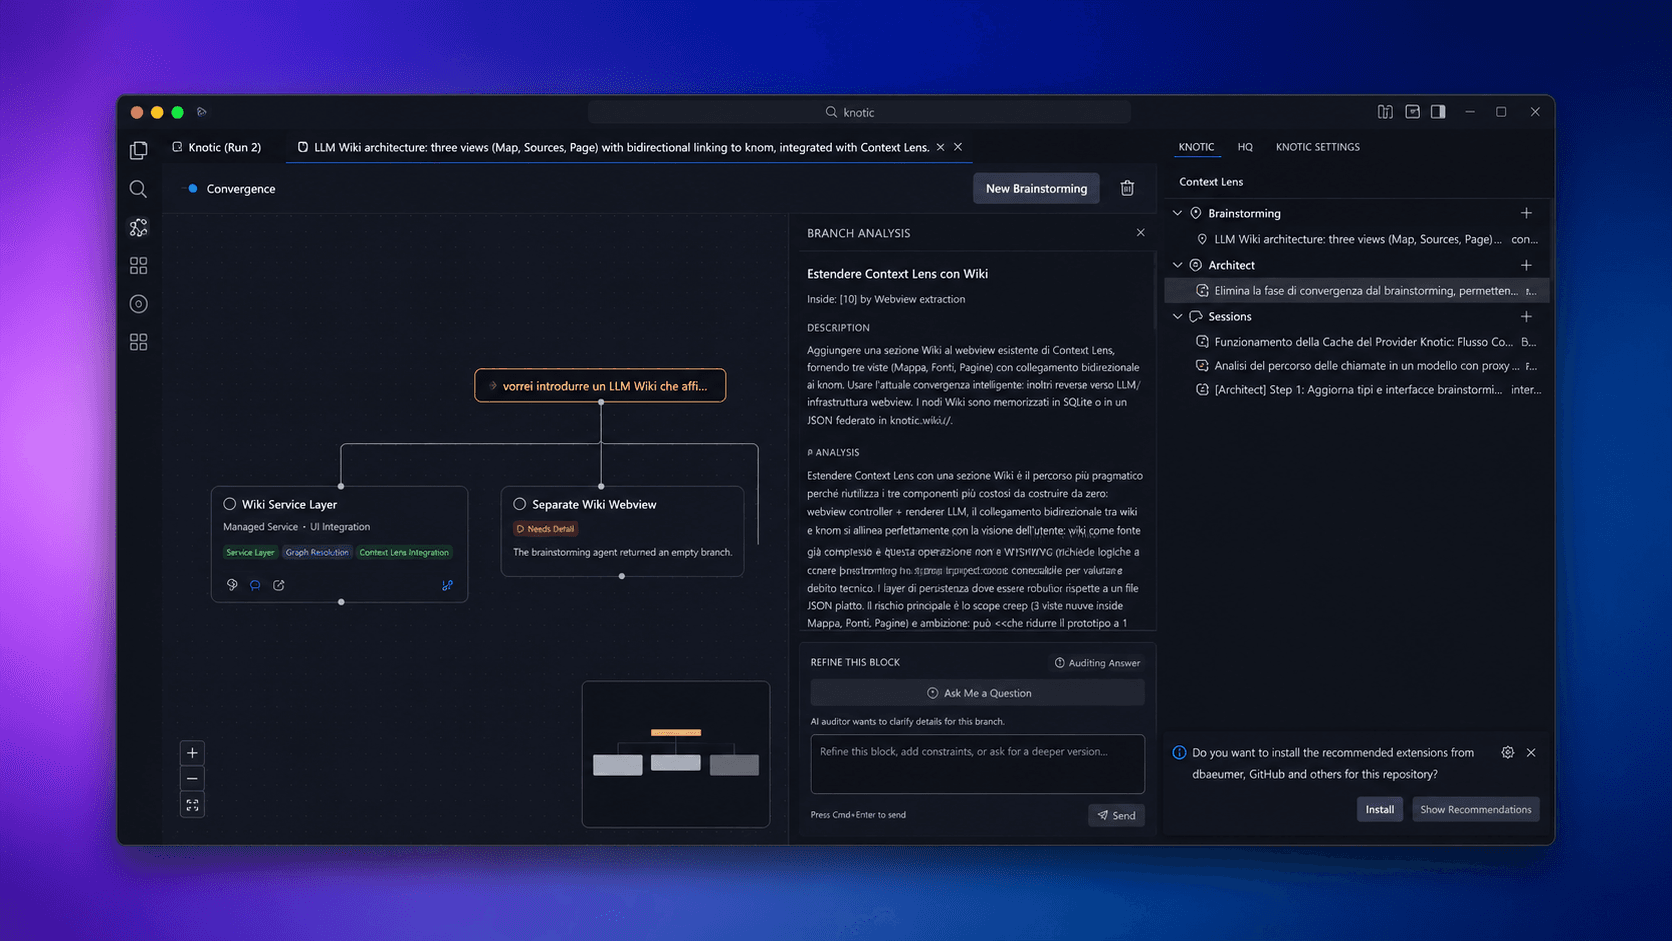
Task: Click the Send button
Action: click(1116, 815)
